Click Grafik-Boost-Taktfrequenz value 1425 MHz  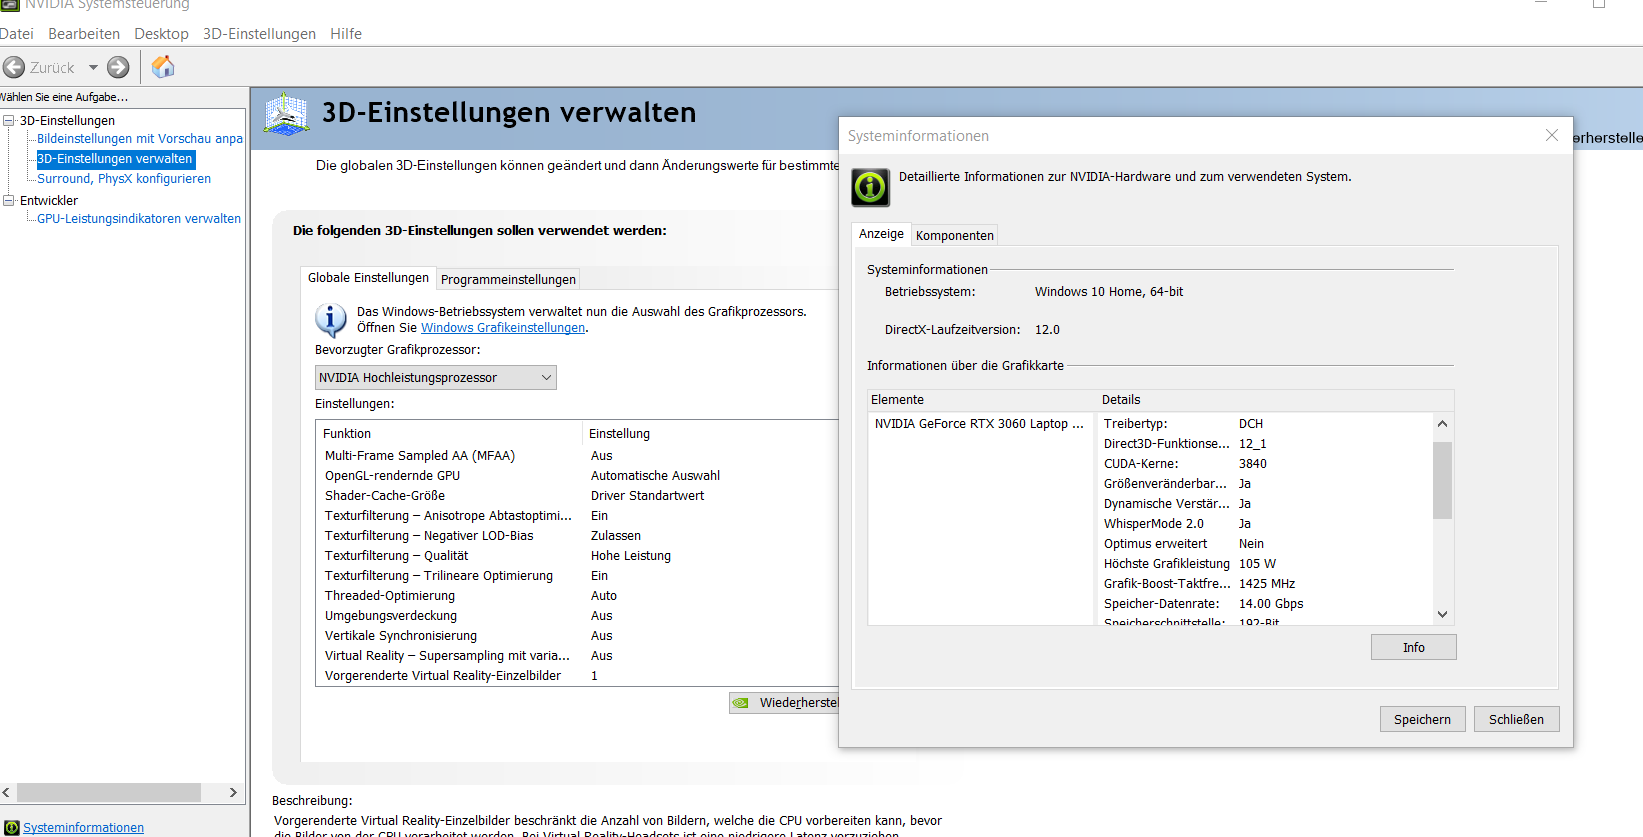(x=1267, y=584)
